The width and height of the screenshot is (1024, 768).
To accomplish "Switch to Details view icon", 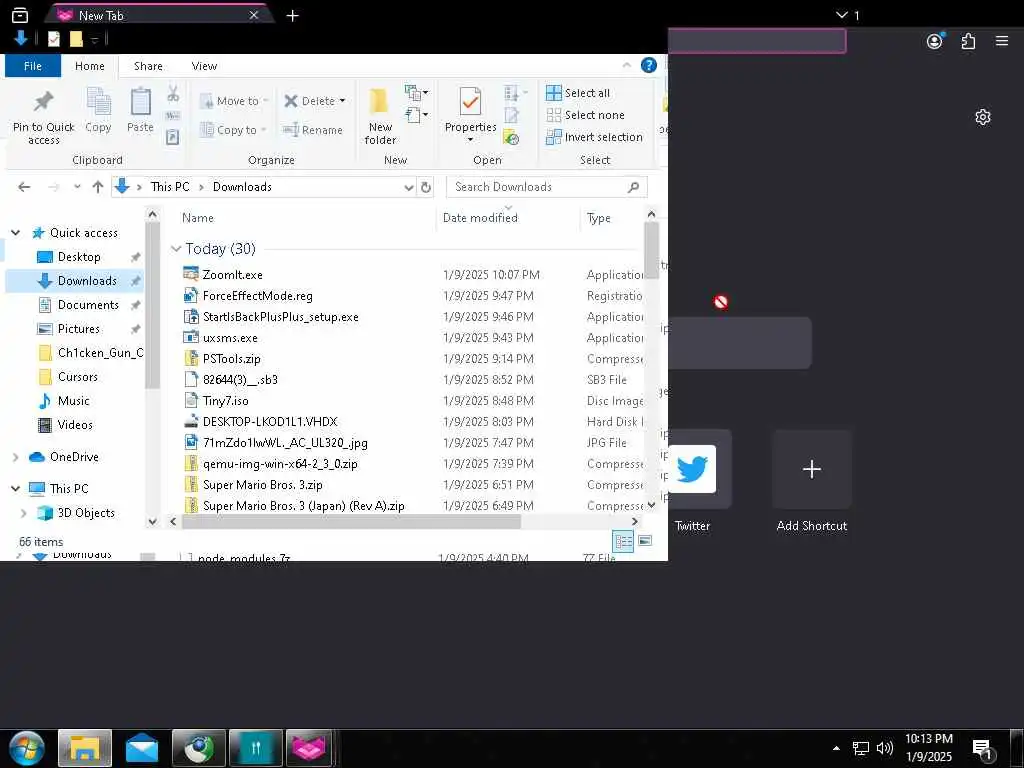I will coord(623,541).
